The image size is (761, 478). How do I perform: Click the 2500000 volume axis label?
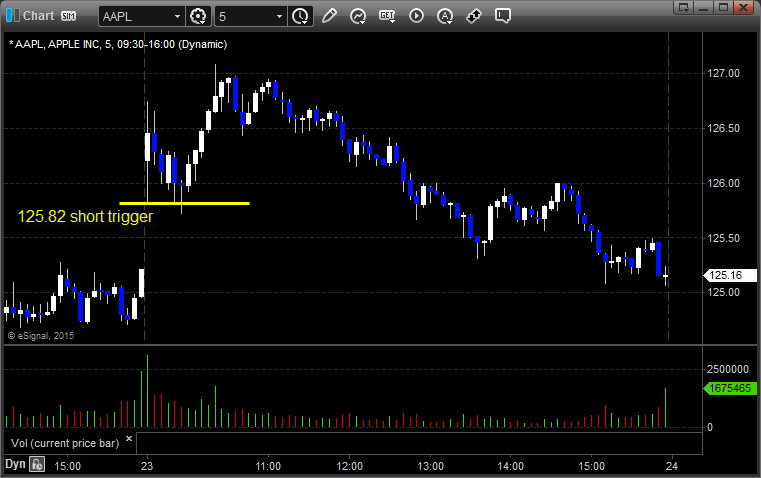pyautogui.click(x=728, y=369)
